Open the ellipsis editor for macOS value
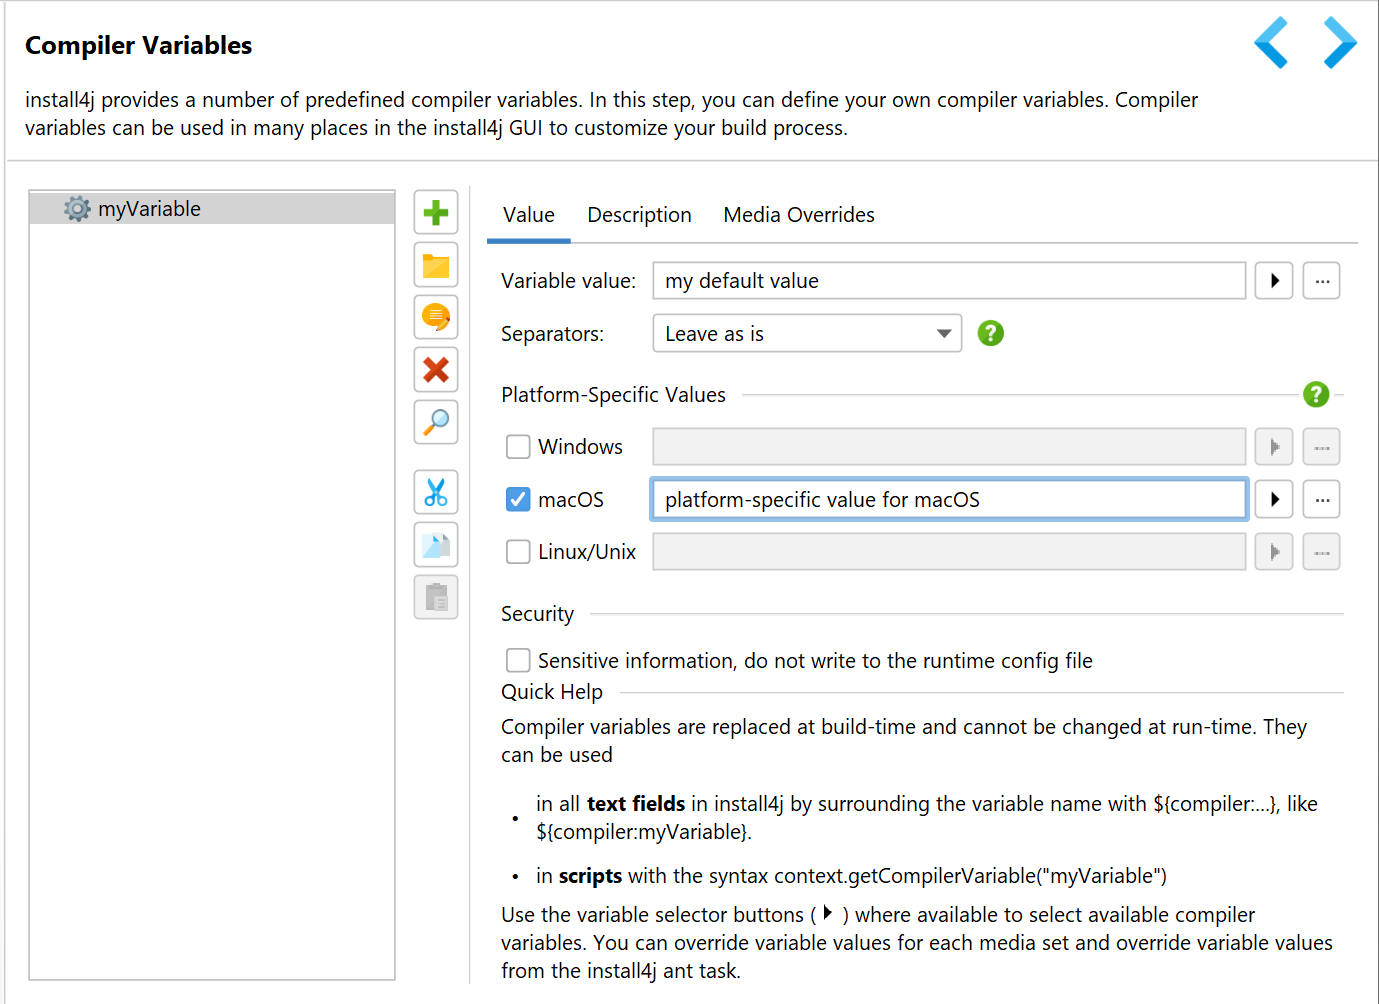The height and width of the screenshot is (1004, 1379). point(1322,499)
